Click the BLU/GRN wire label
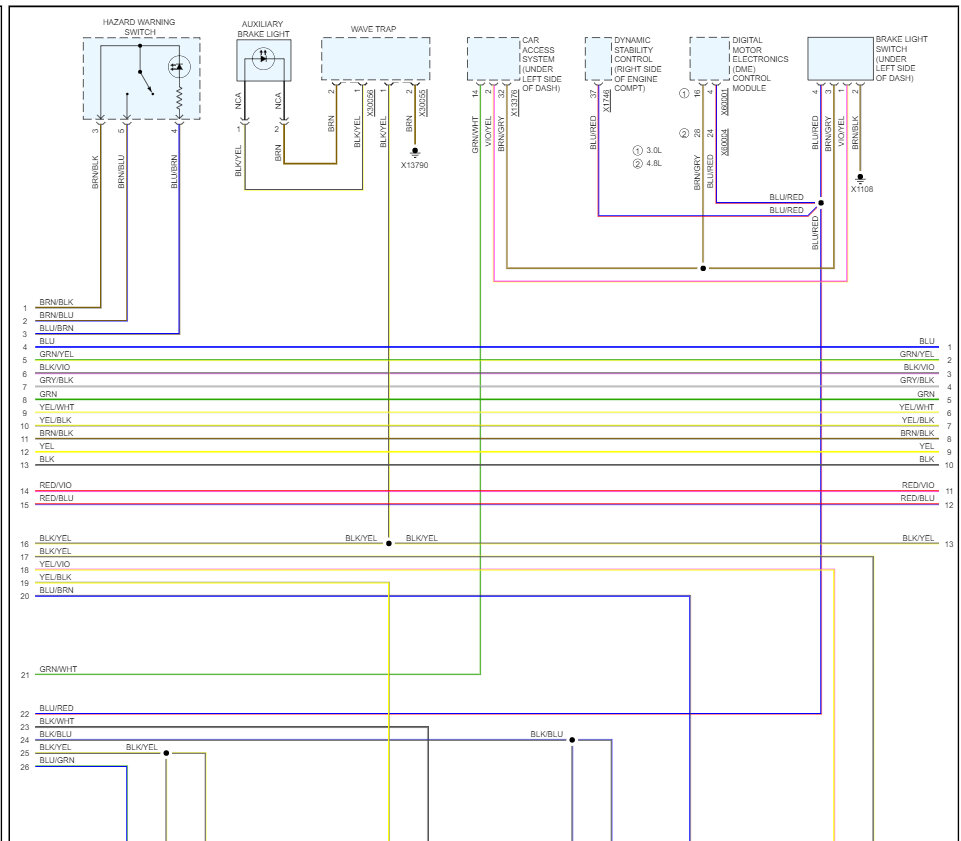Screen dimensions: 961x841 pos(57,760)
